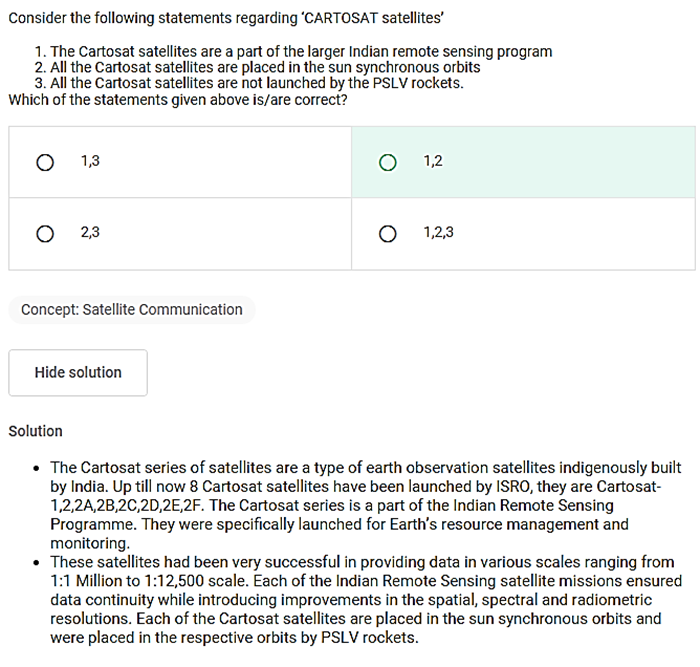Screen dimensions: 700x667
Task: Select the radio button for option 1,3
Action: pos(45,162)
